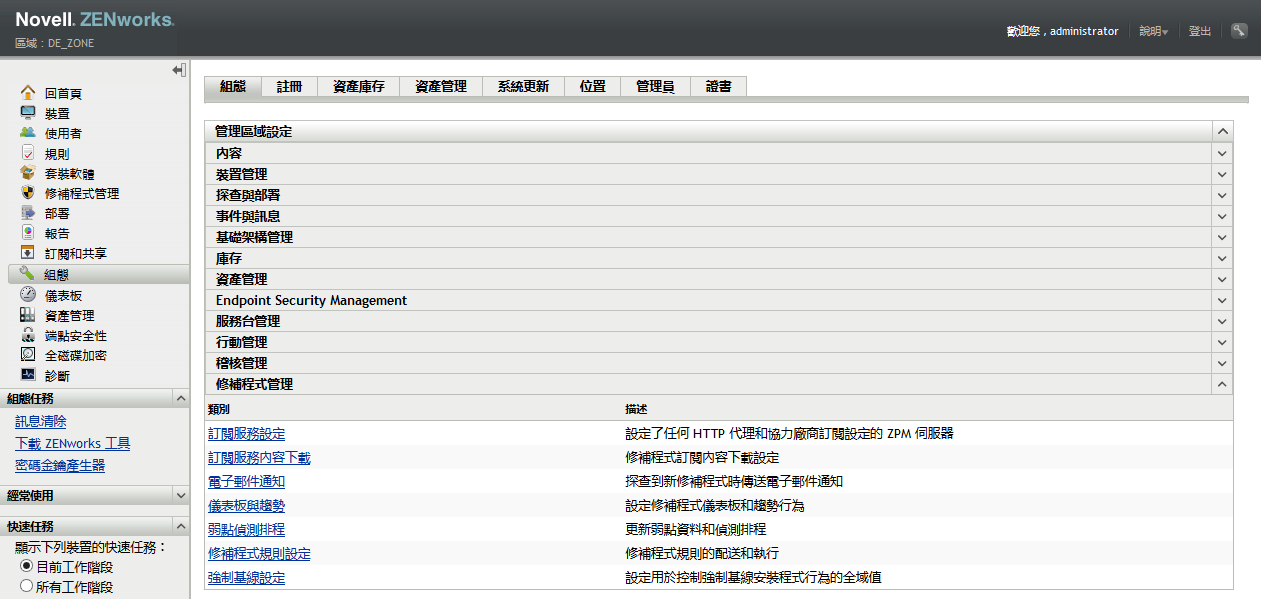Click the 儀表板 gauge icon

(x=28, y=295)
